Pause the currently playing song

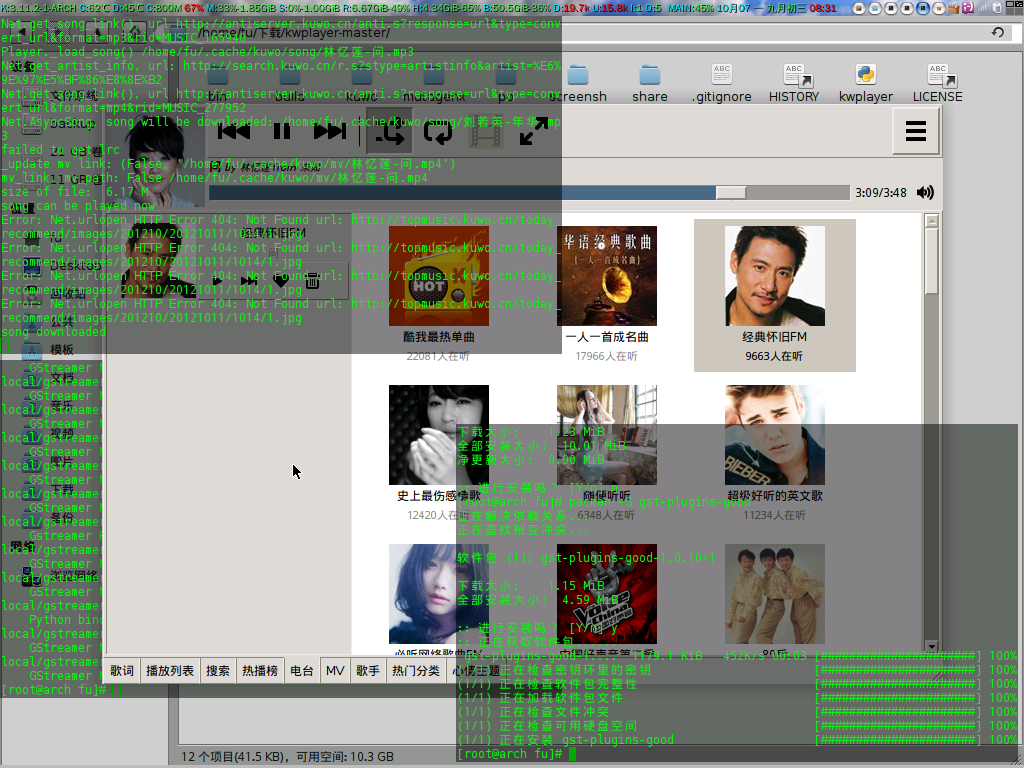click(281, 132)
